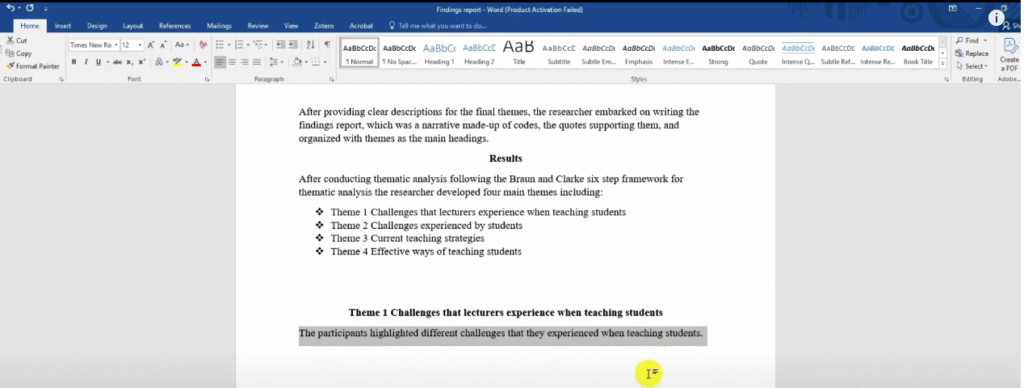Click the Increase Indent icon
The height and width of the screenshot is (388, 1024).
(x=293, y=45)
